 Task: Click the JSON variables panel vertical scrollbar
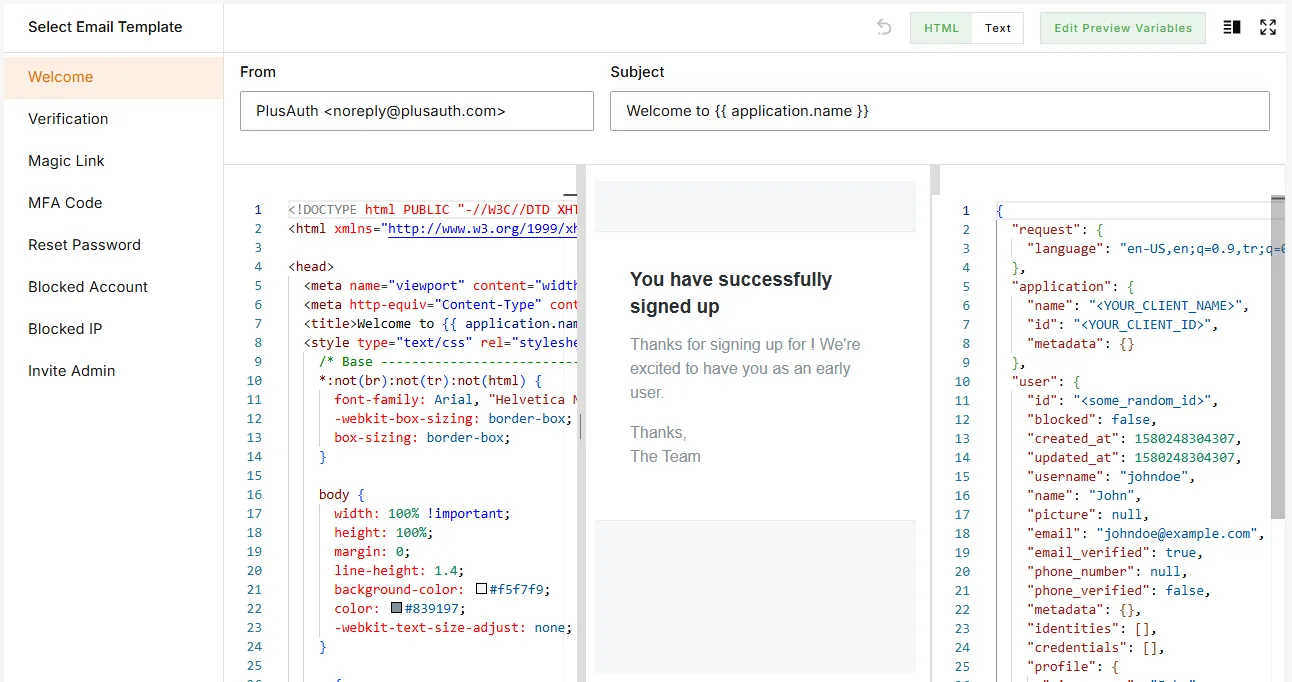tap(1277, 350)
